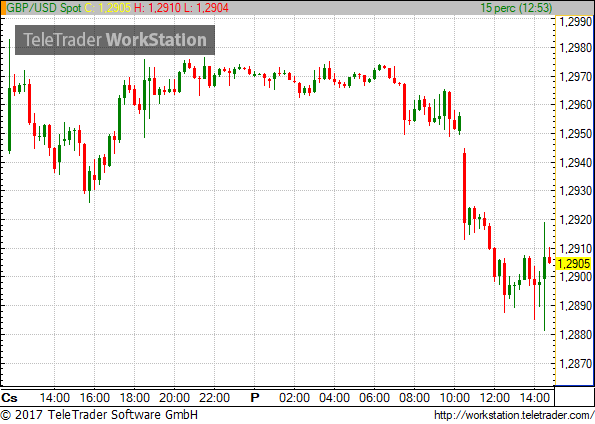The width and height of the screenshot is (595, 424).
Task: Select the 14:00 time label after Cs
Action: click(55, 398)
